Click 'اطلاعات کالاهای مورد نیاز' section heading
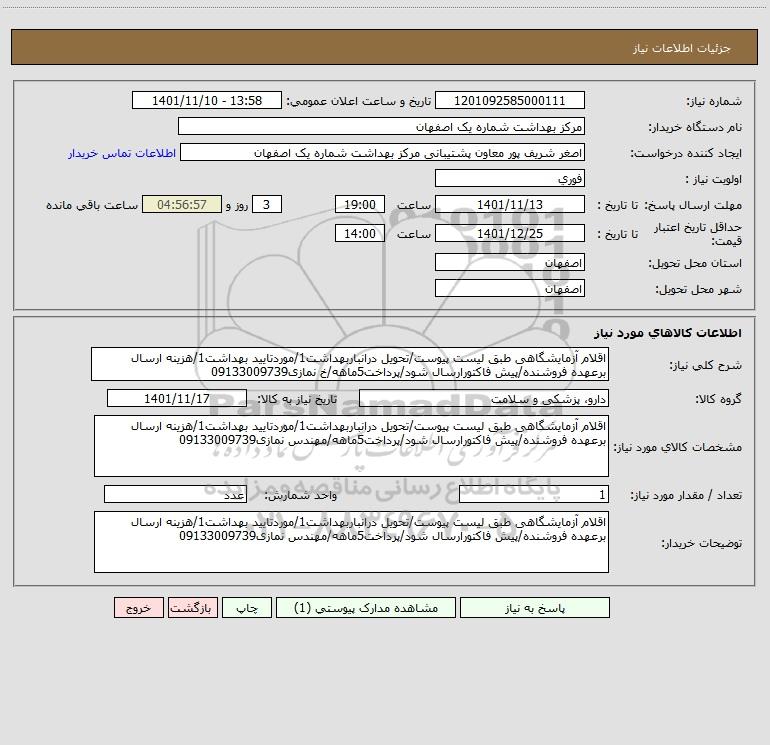 click(668, 333)
